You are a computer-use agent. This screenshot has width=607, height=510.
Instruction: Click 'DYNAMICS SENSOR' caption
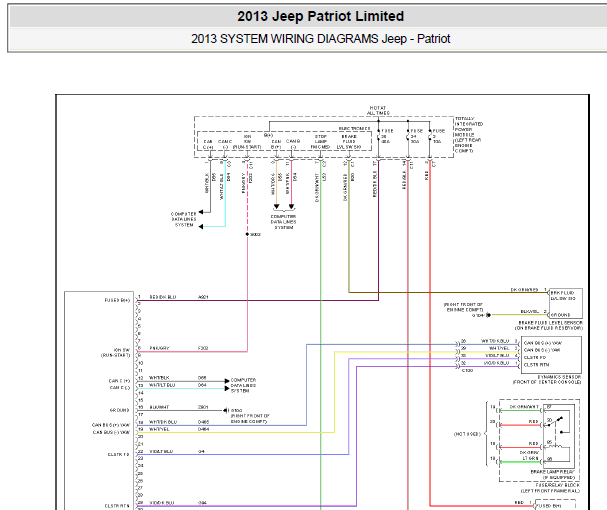[559, 377]
